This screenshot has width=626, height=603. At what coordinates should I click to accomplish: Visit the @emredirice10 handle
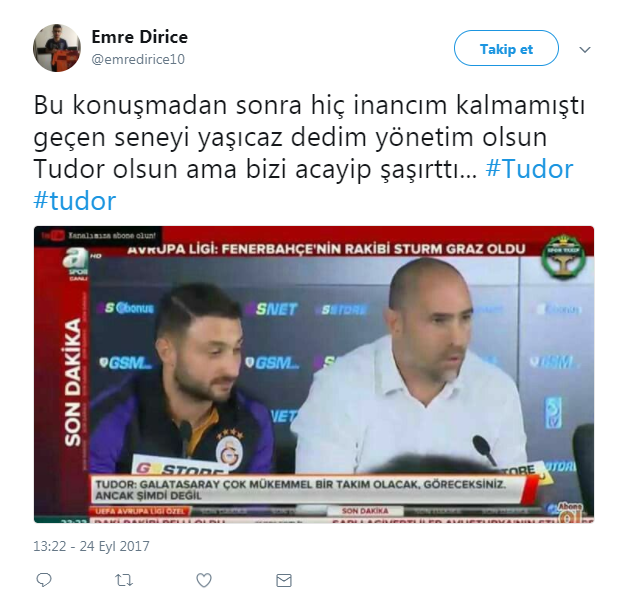[138, 59]
